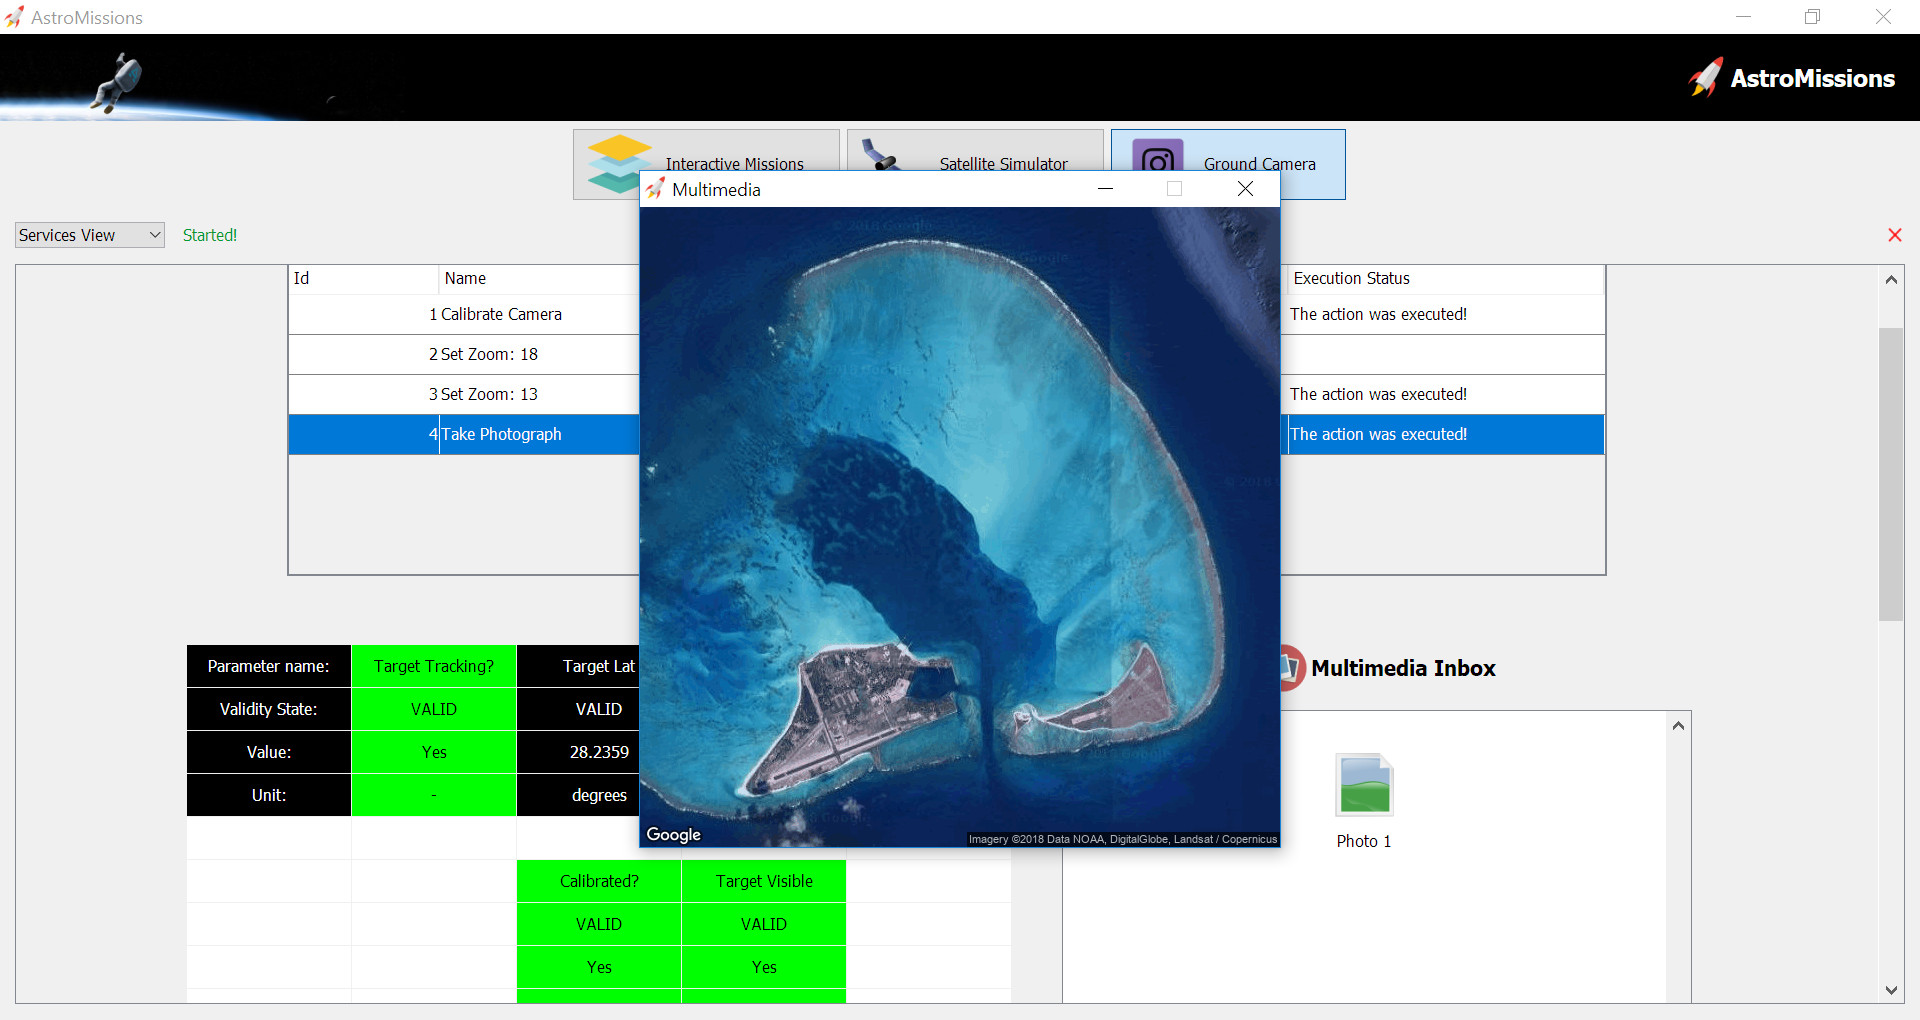Minimize the Multimedia window
Screen dimensions: 1920x1020
click(x=1105, y=189)
